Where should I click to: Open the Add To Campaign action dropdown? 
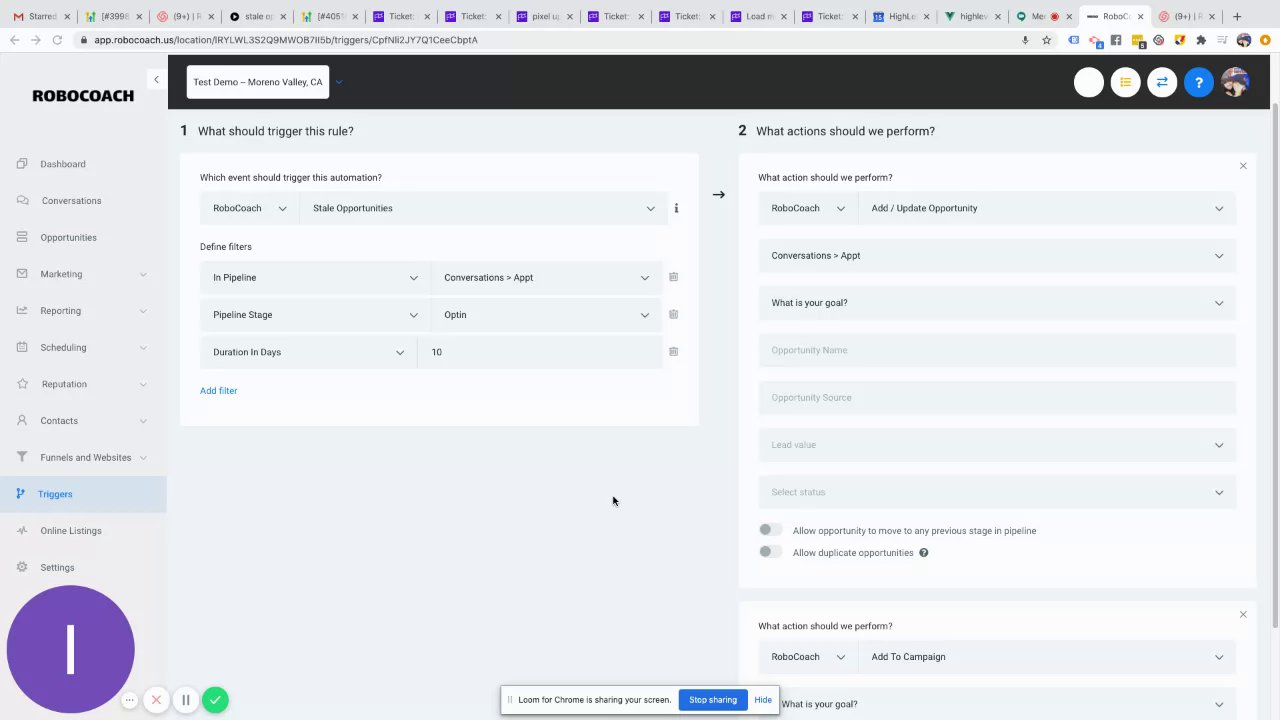point(1047,657)
